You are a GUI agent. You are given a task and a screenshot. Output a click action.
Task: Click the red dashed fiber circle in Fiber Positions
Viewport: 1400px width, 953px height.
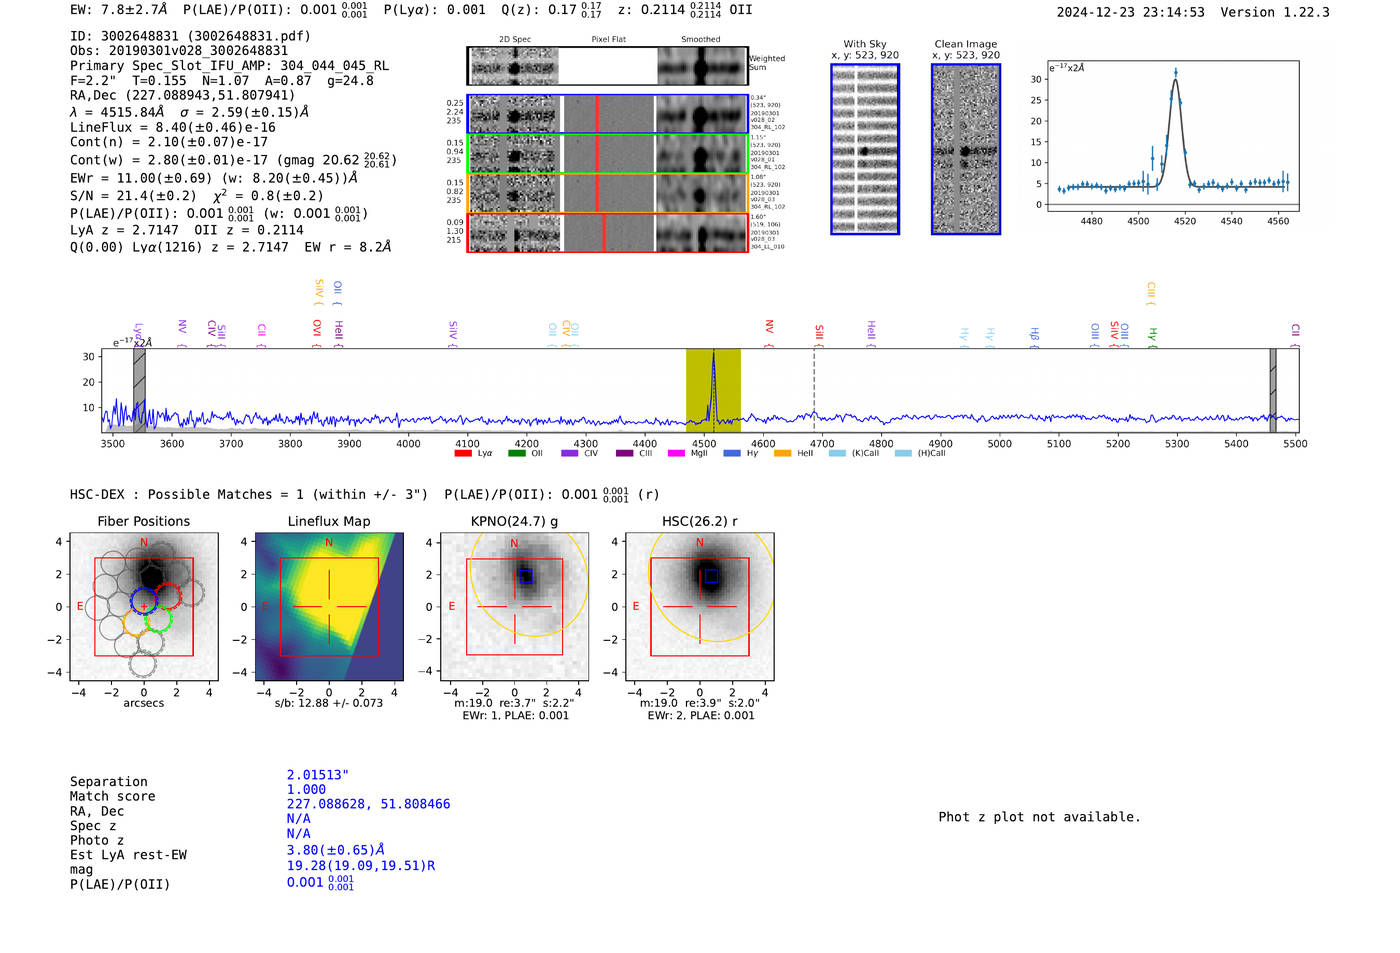click(167, 597)
